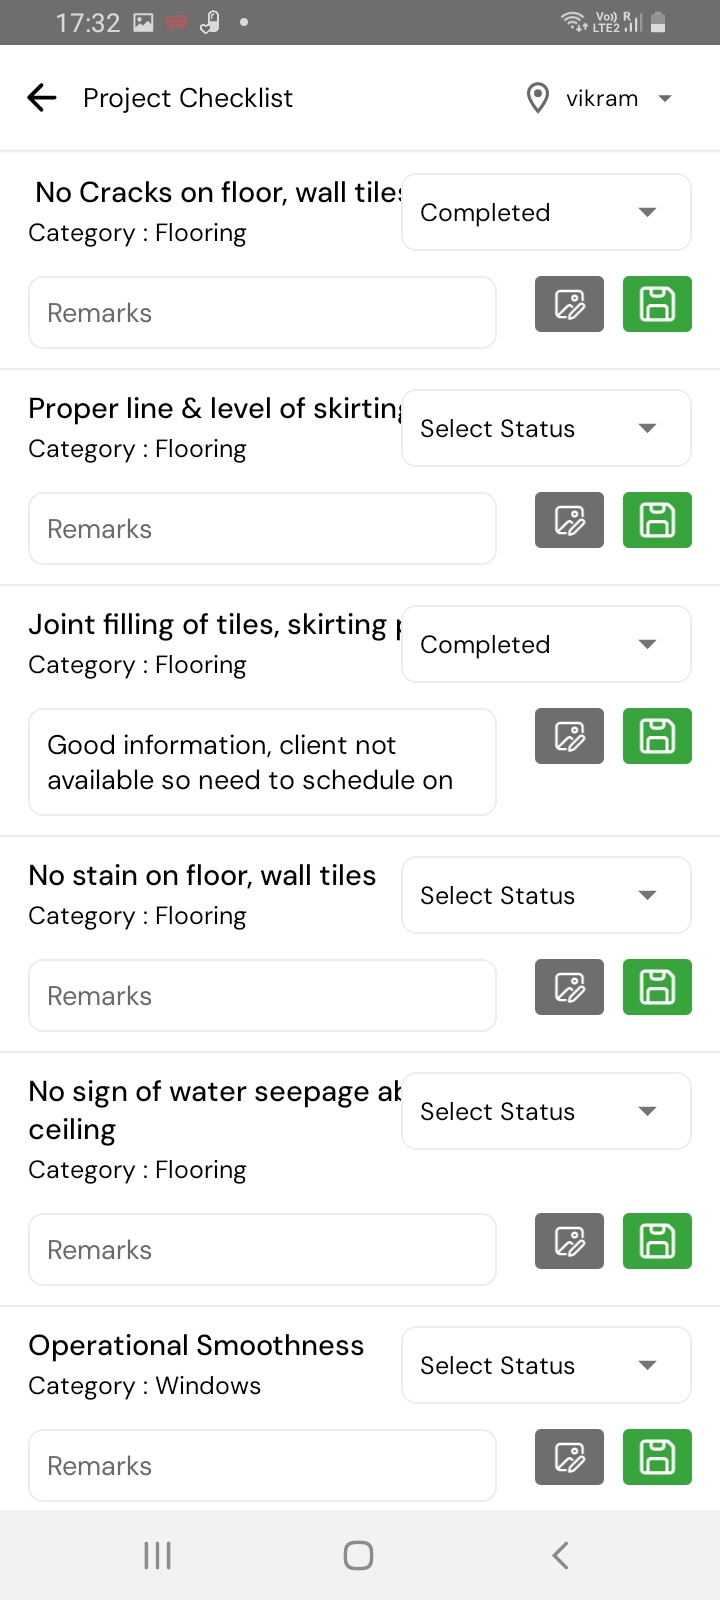Viewport: 720px width, 1600px height.
Task: Save the No stain on floor item
Action: [657, 987]
